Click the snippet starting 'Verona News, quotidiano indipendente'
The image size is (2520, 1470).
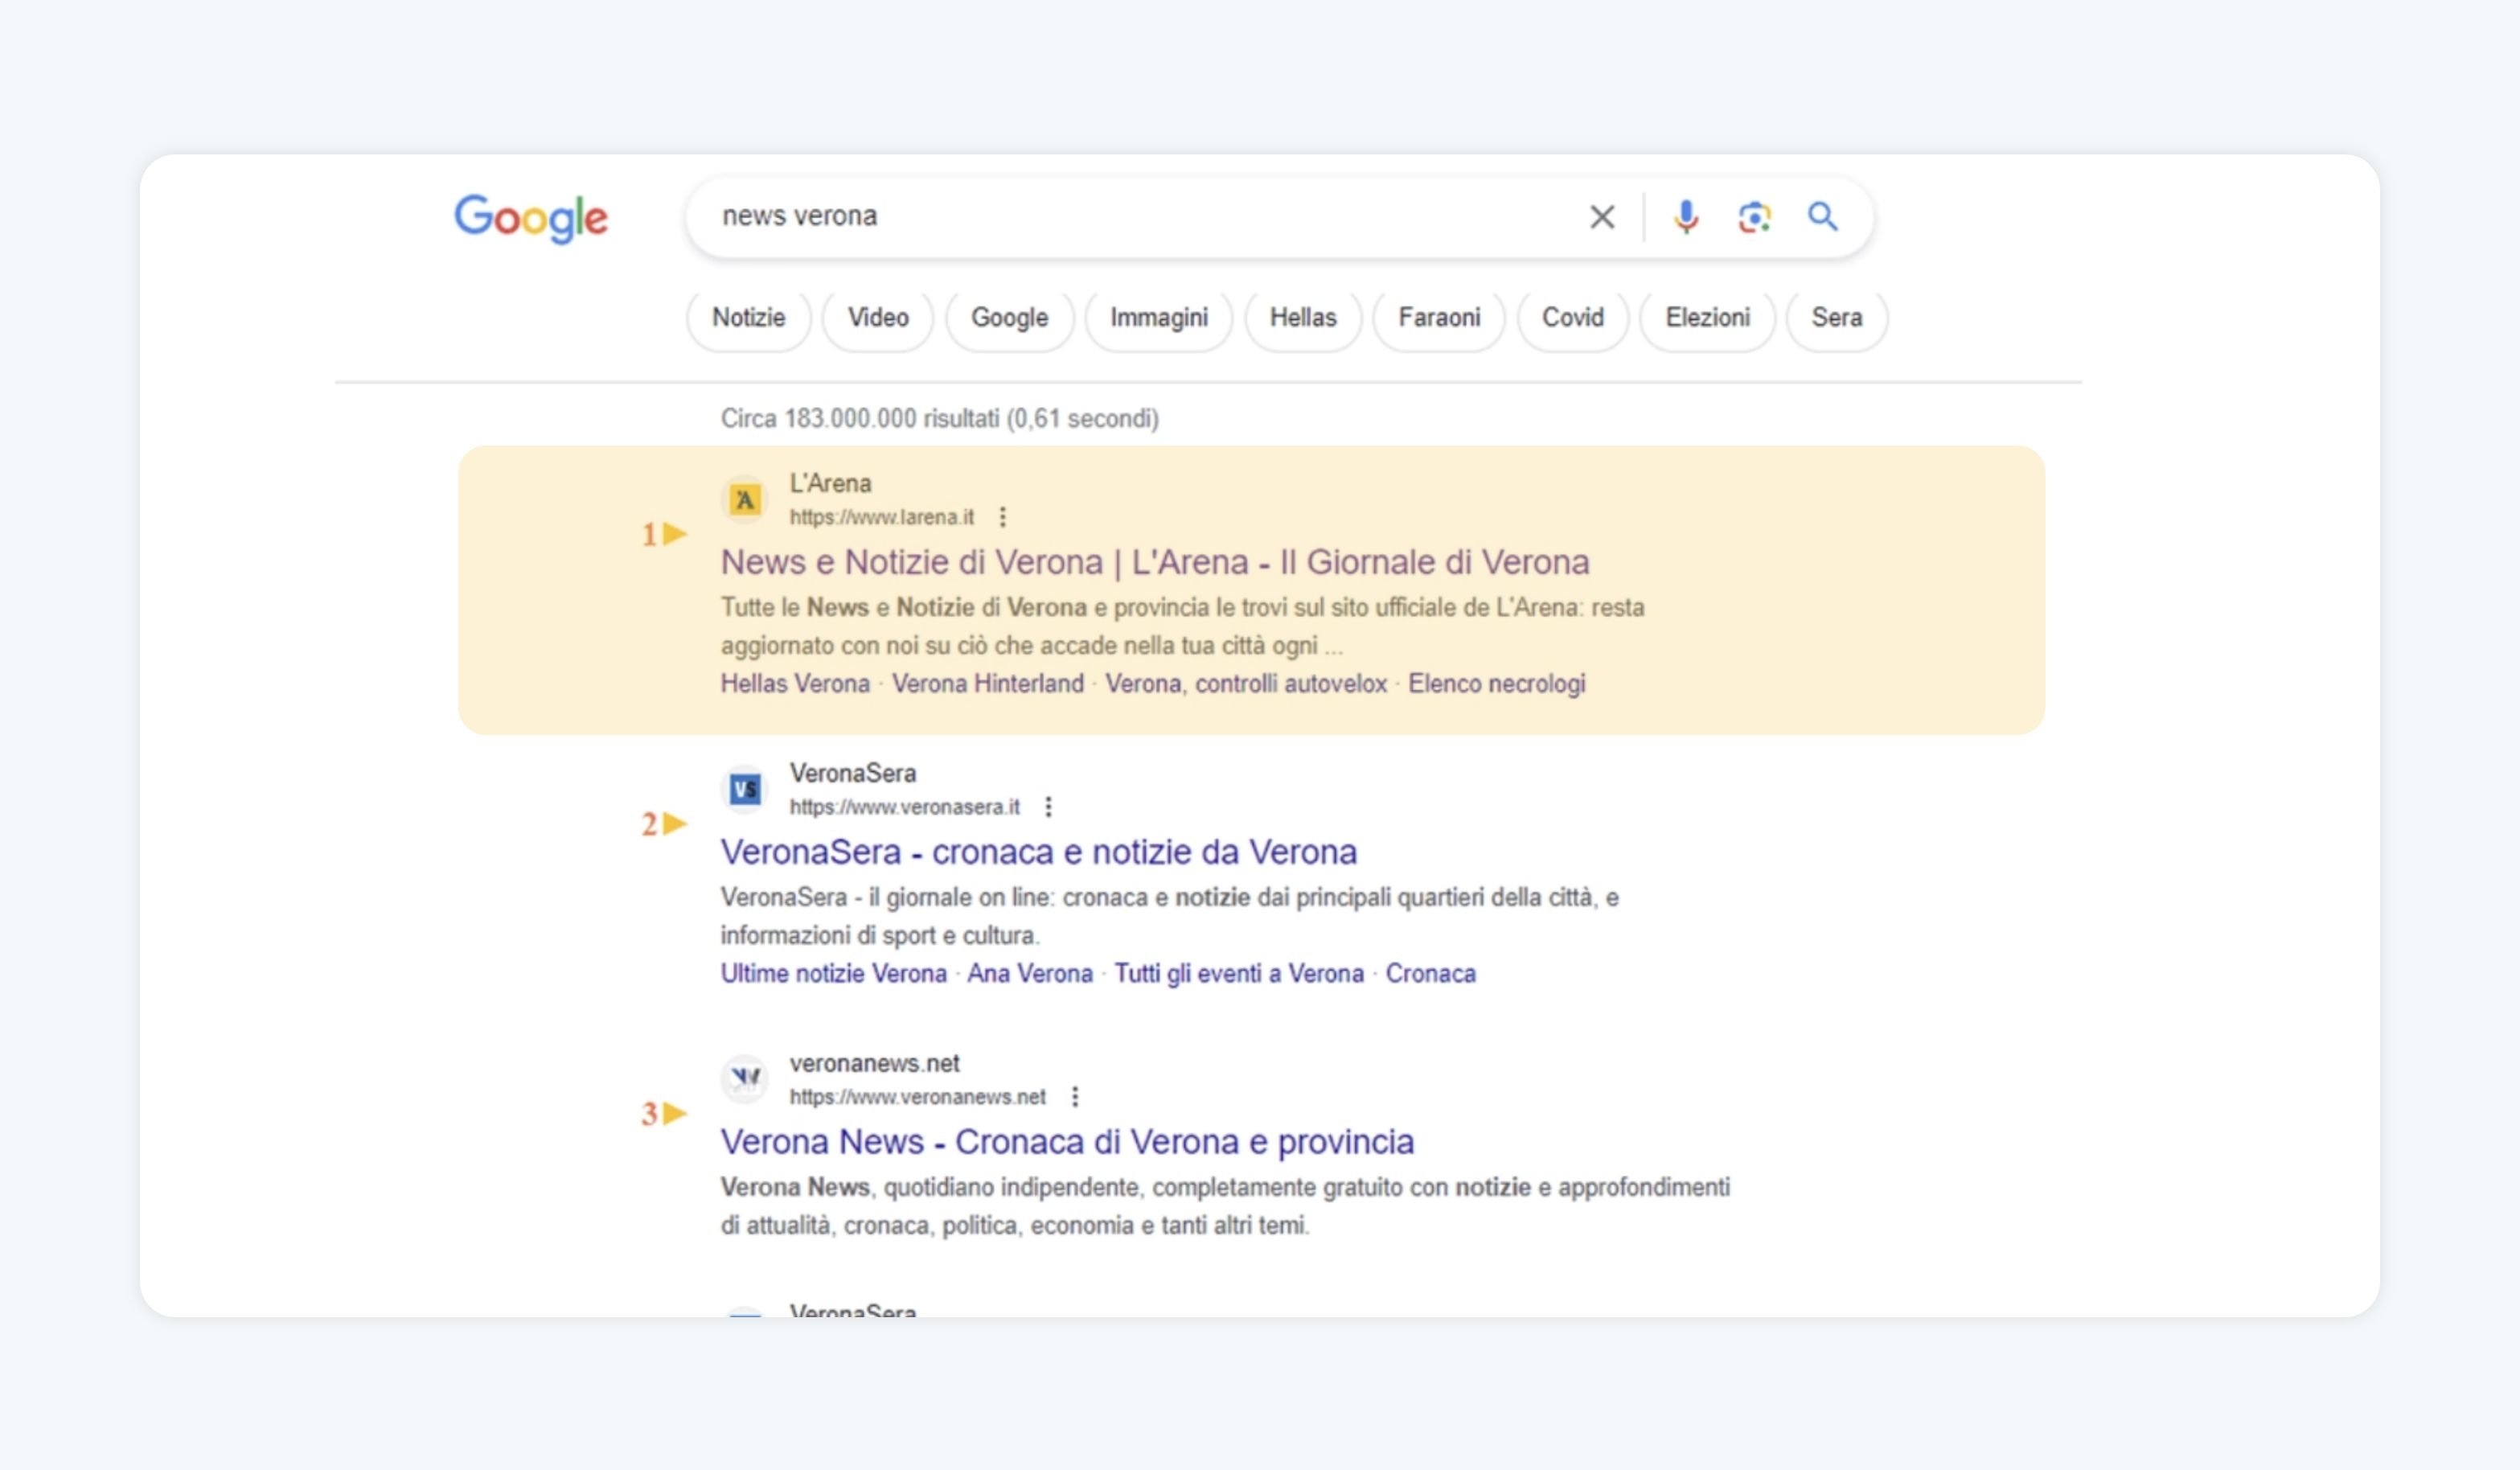1225,1206
